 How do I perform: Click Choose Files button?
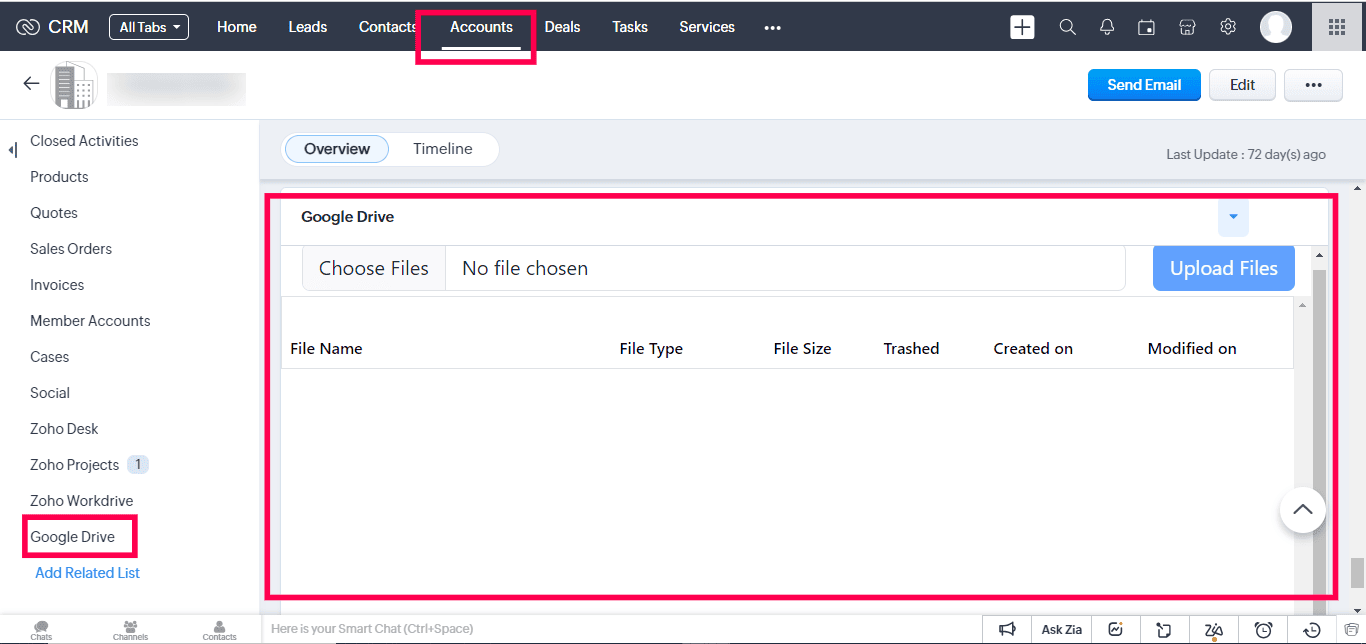[374, 268]
